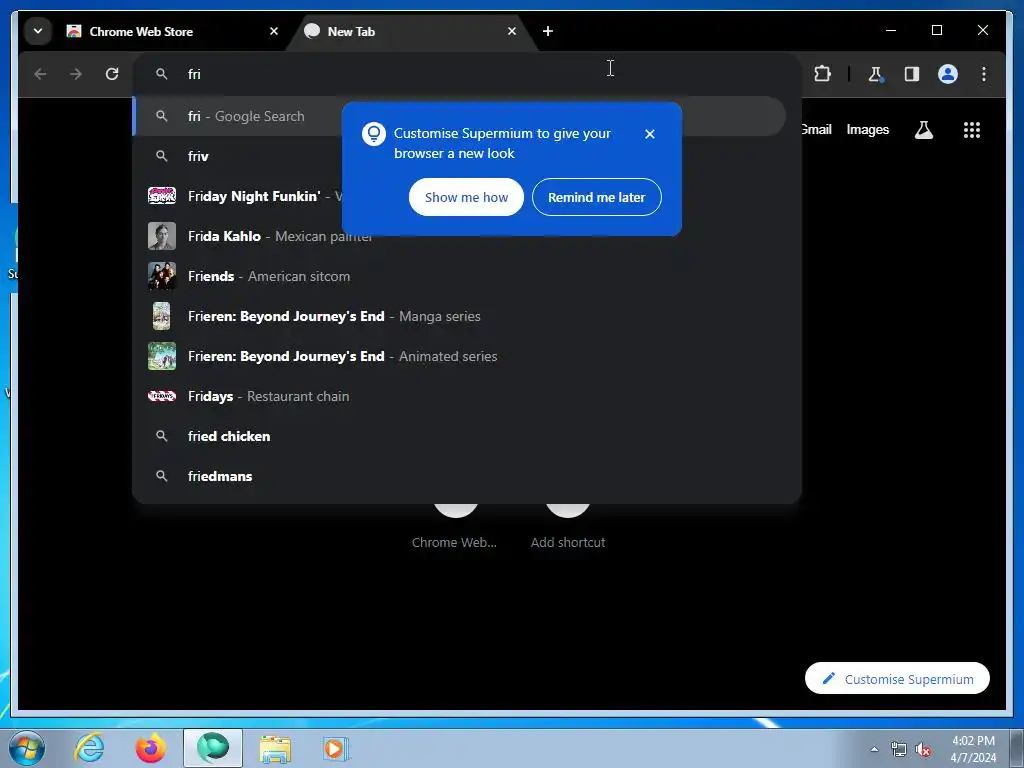Screen dimensions: 1024x768
Task: Open the Extensions puzzle icon
Action: pyautogui.click(x=822, y=74)
